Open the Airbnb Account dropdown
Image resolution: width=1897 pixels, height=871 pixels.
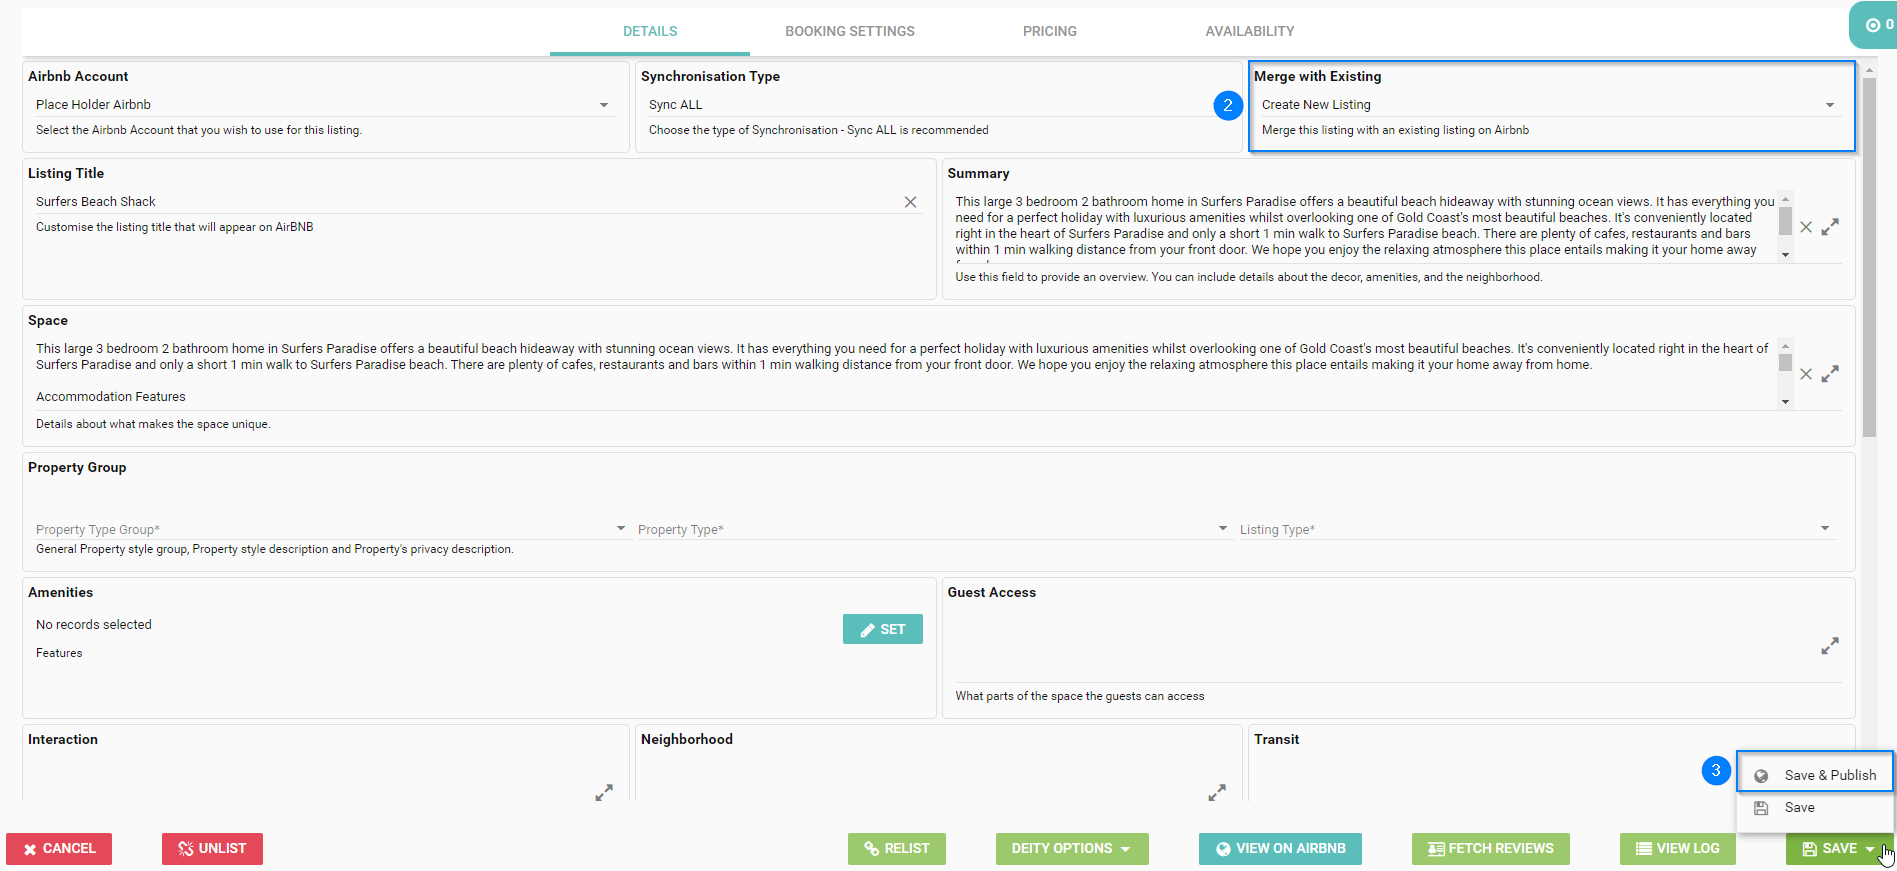point(603,105)
